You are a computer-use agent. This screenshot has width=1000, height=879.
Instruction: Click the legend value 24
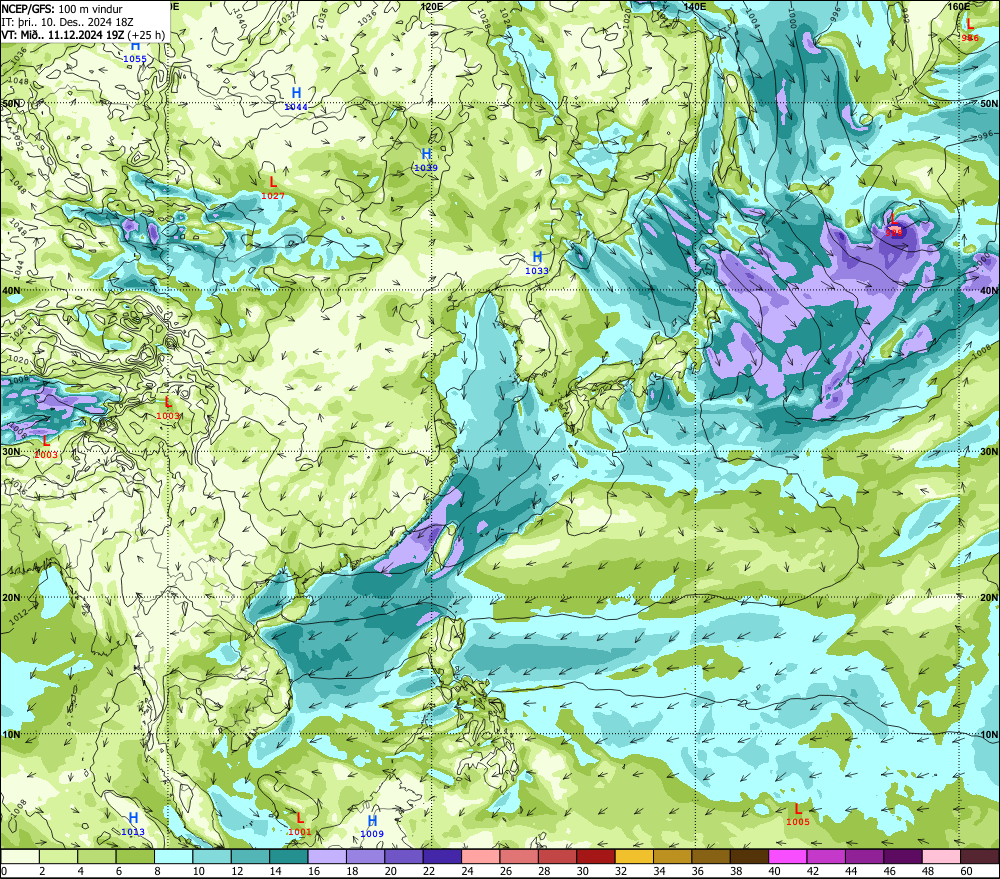467,871
